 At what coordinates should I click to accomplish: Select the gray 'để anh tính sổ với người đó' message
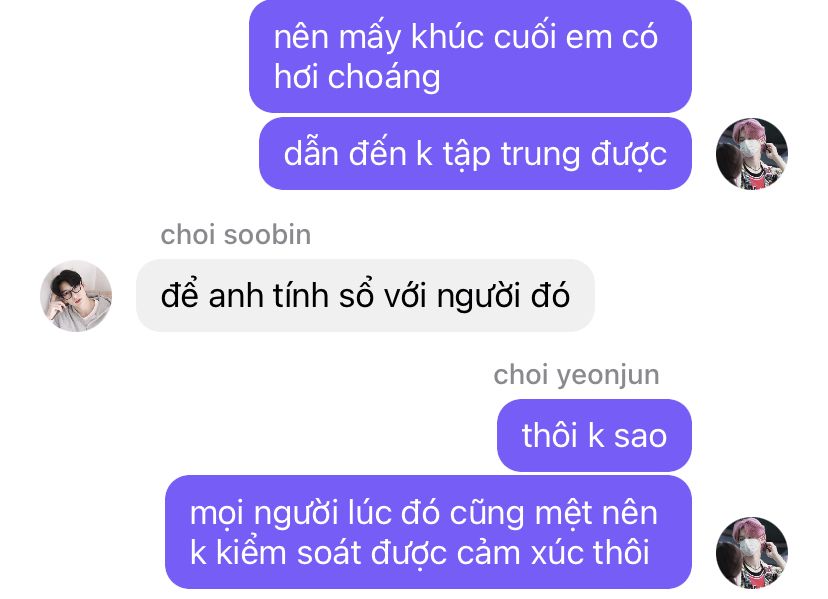365,295
